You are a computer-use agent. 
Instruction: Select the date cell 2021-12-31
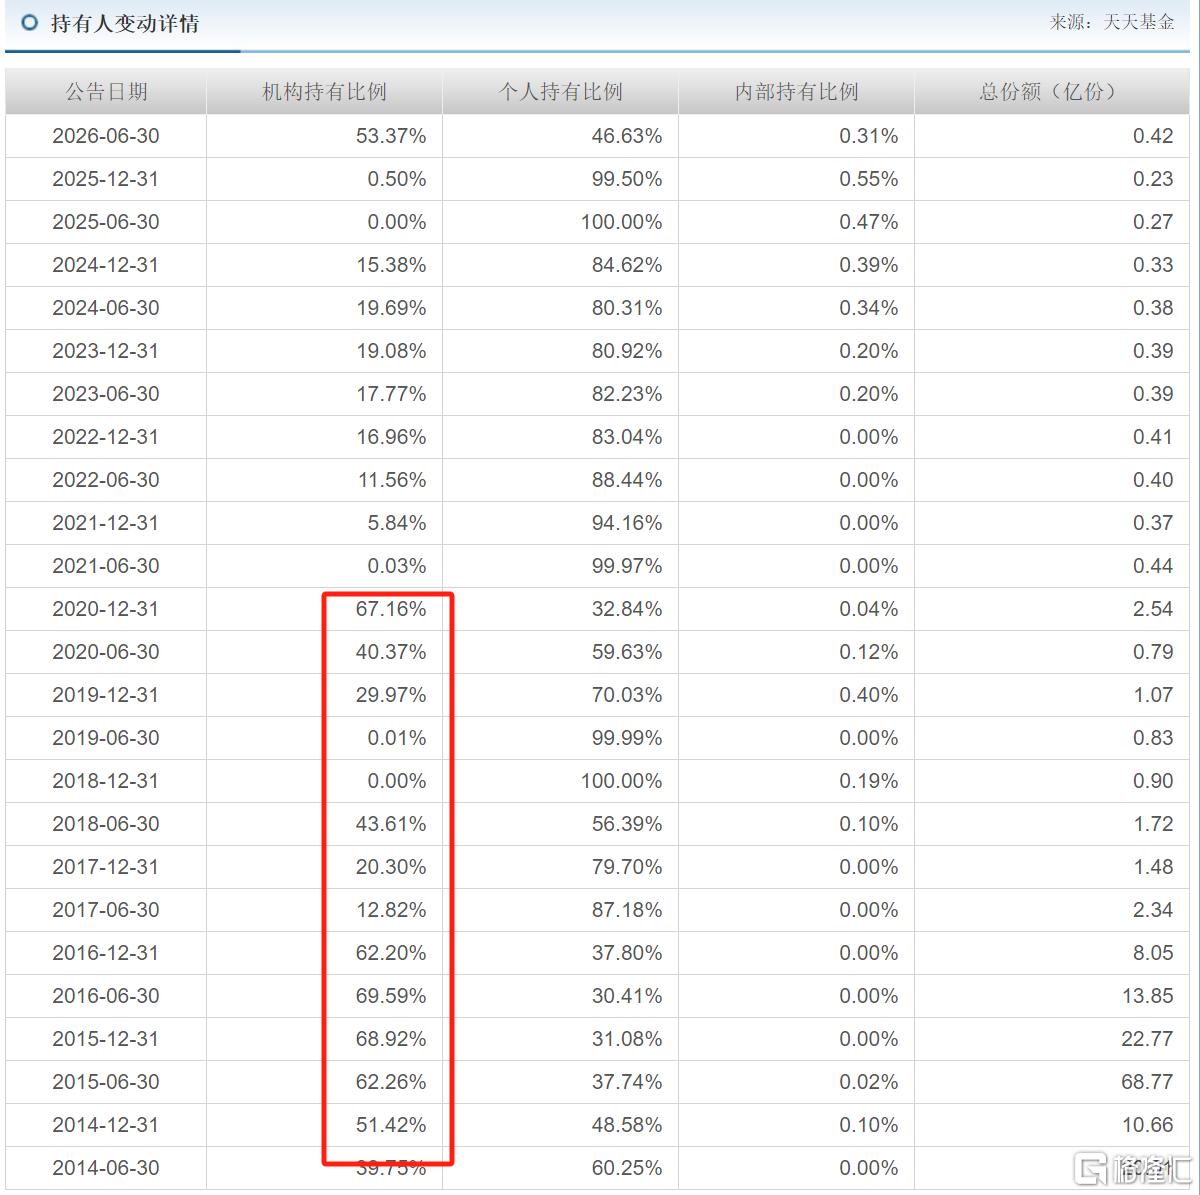[106, 523]
